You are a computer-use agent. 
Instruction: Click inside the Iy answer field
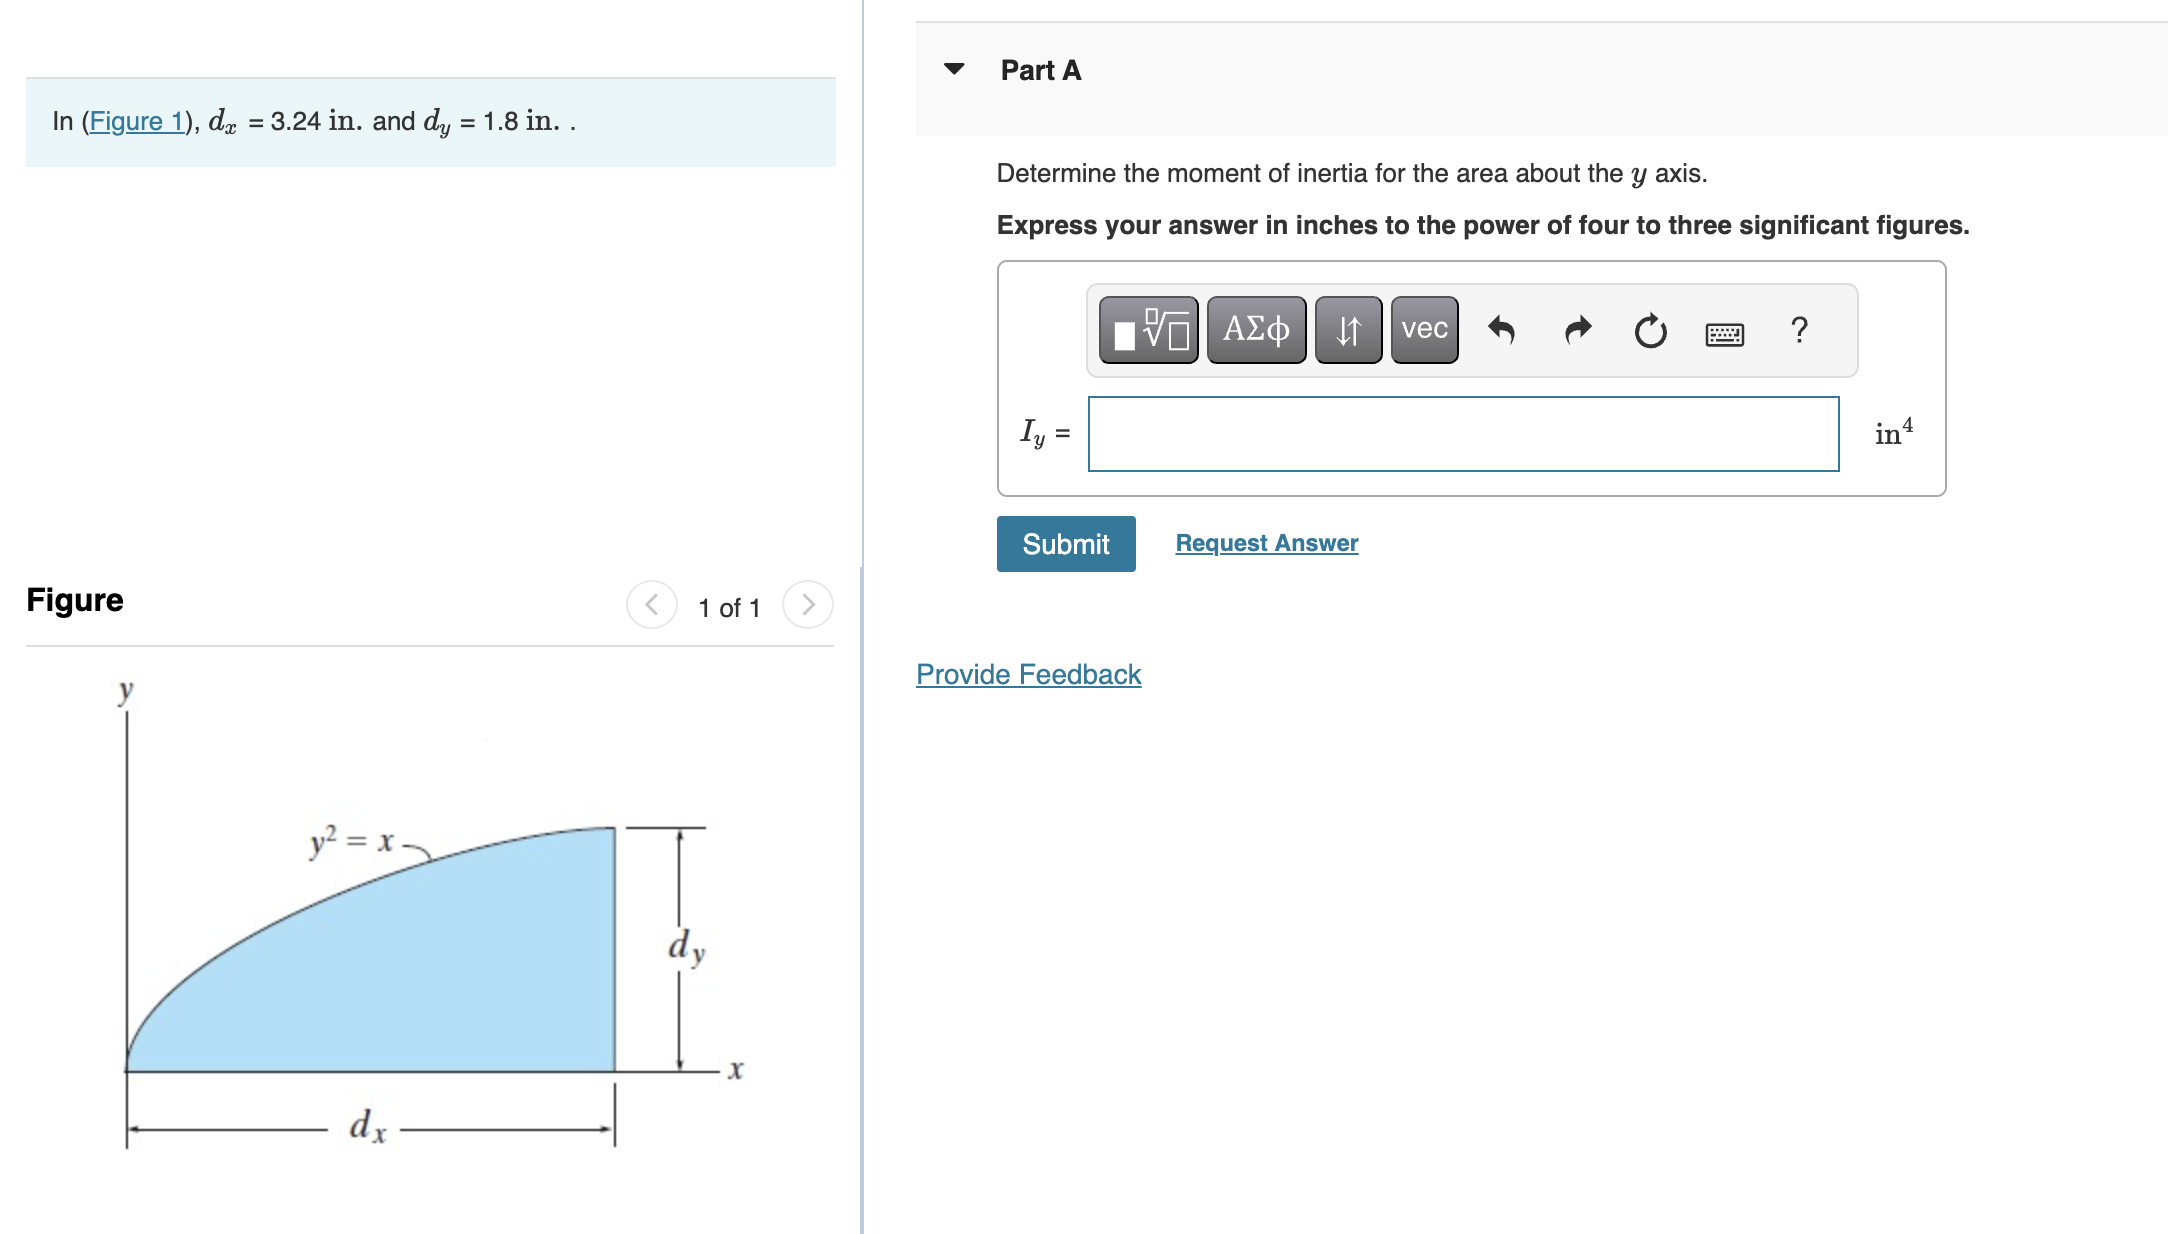[x=1463, y=432]
